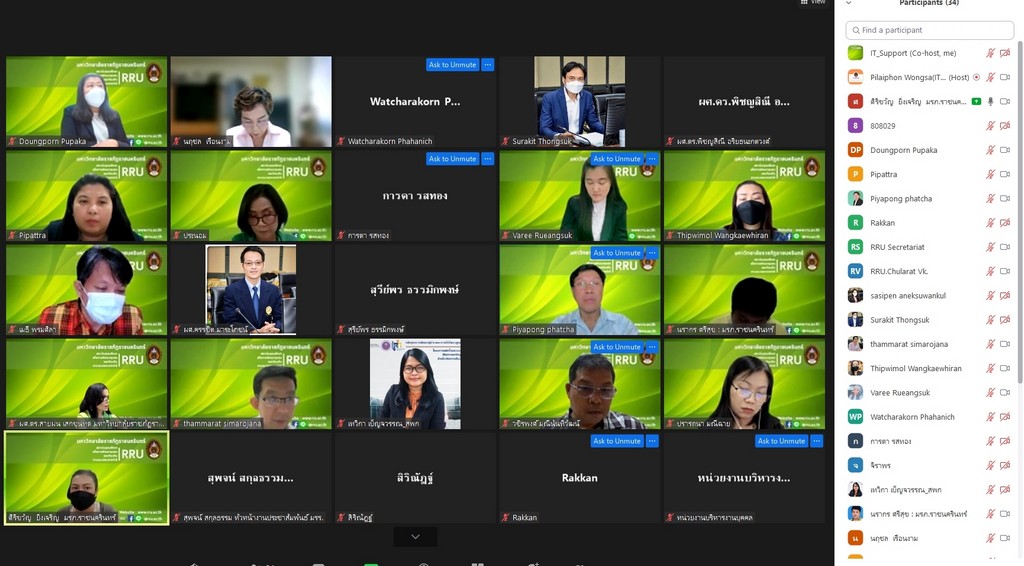Click muted mic icon for Doungporn Pupaka in list
This screenshot has width=1024, height=566.
(x=990, y=149)
